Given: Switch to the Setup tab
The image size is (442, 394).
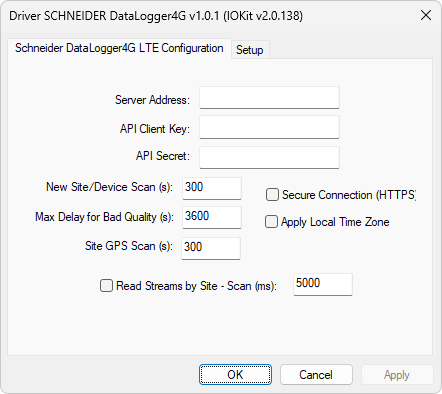Looking at the screenshot, I should coord(250,50).
